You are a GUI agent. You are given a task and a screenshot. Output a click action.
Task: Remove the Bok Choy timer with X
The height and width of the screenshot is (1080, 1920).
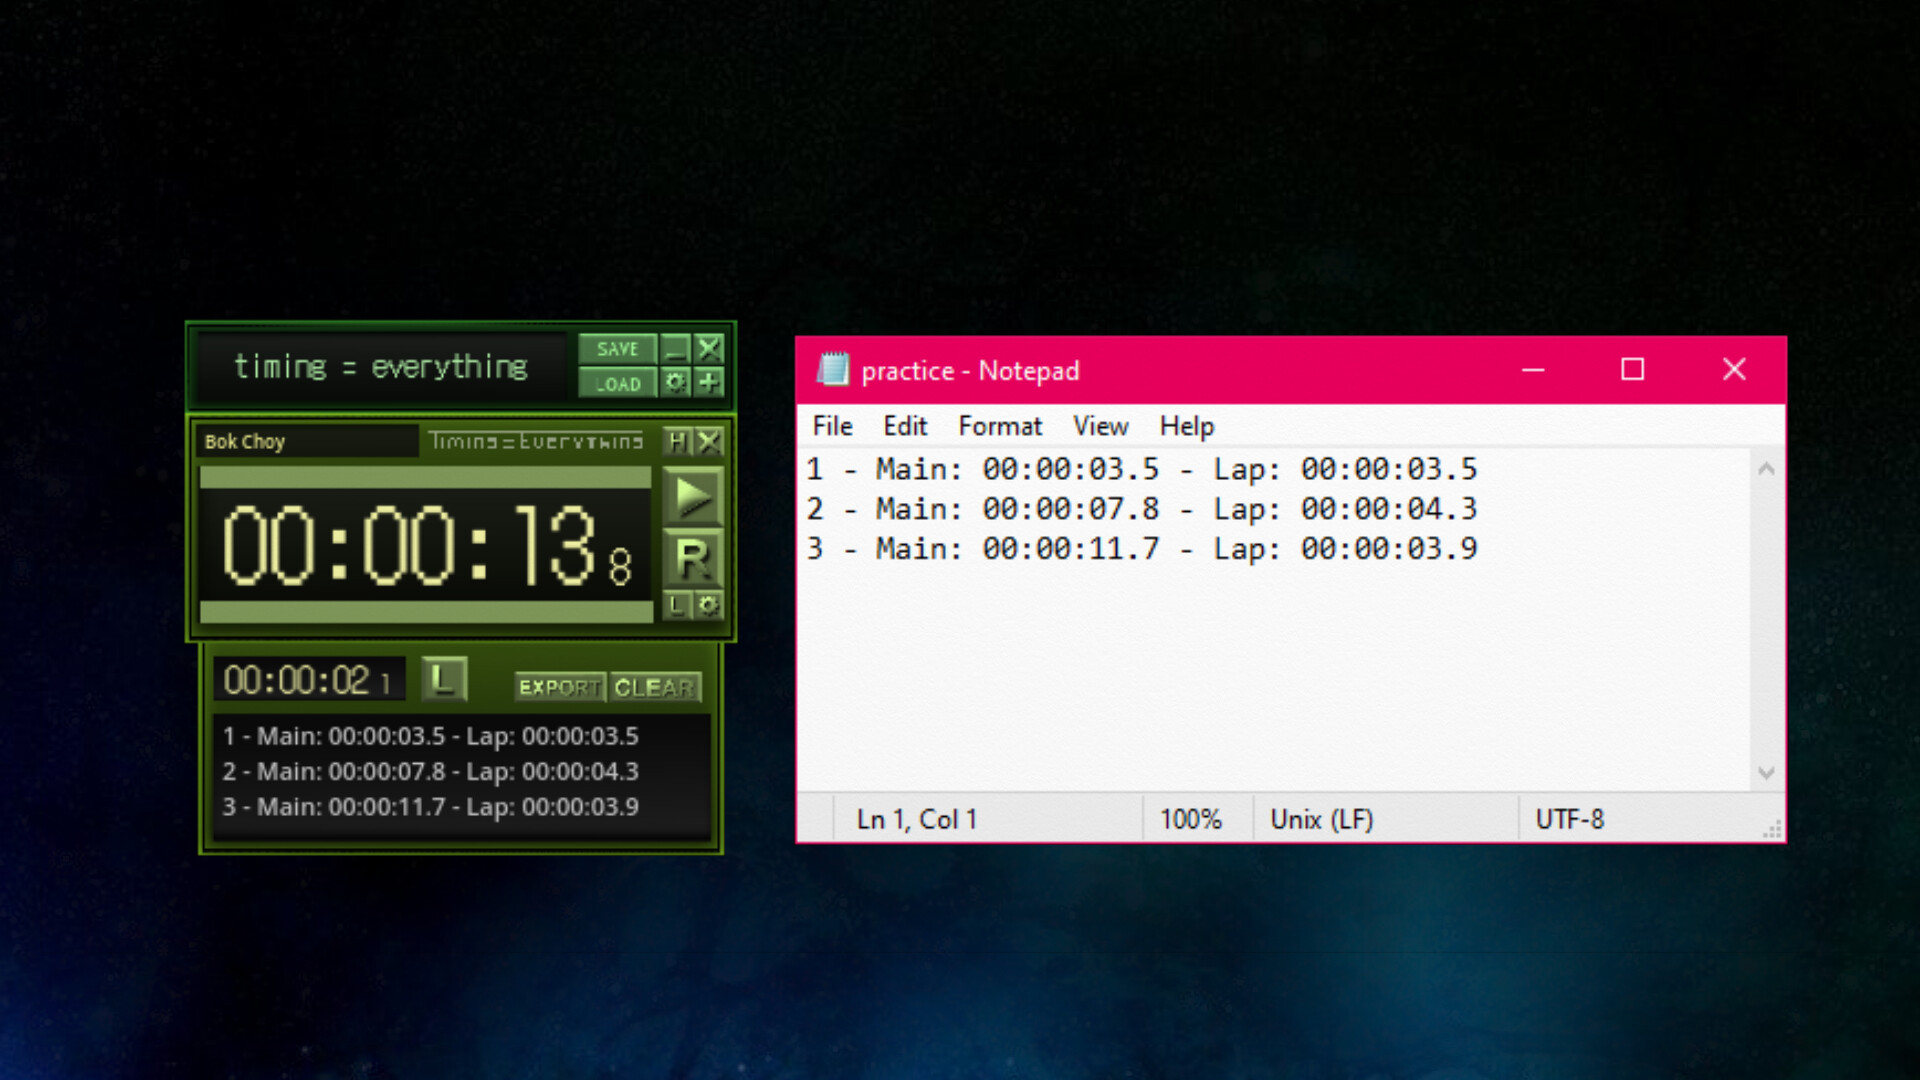[x=709, y=441]
